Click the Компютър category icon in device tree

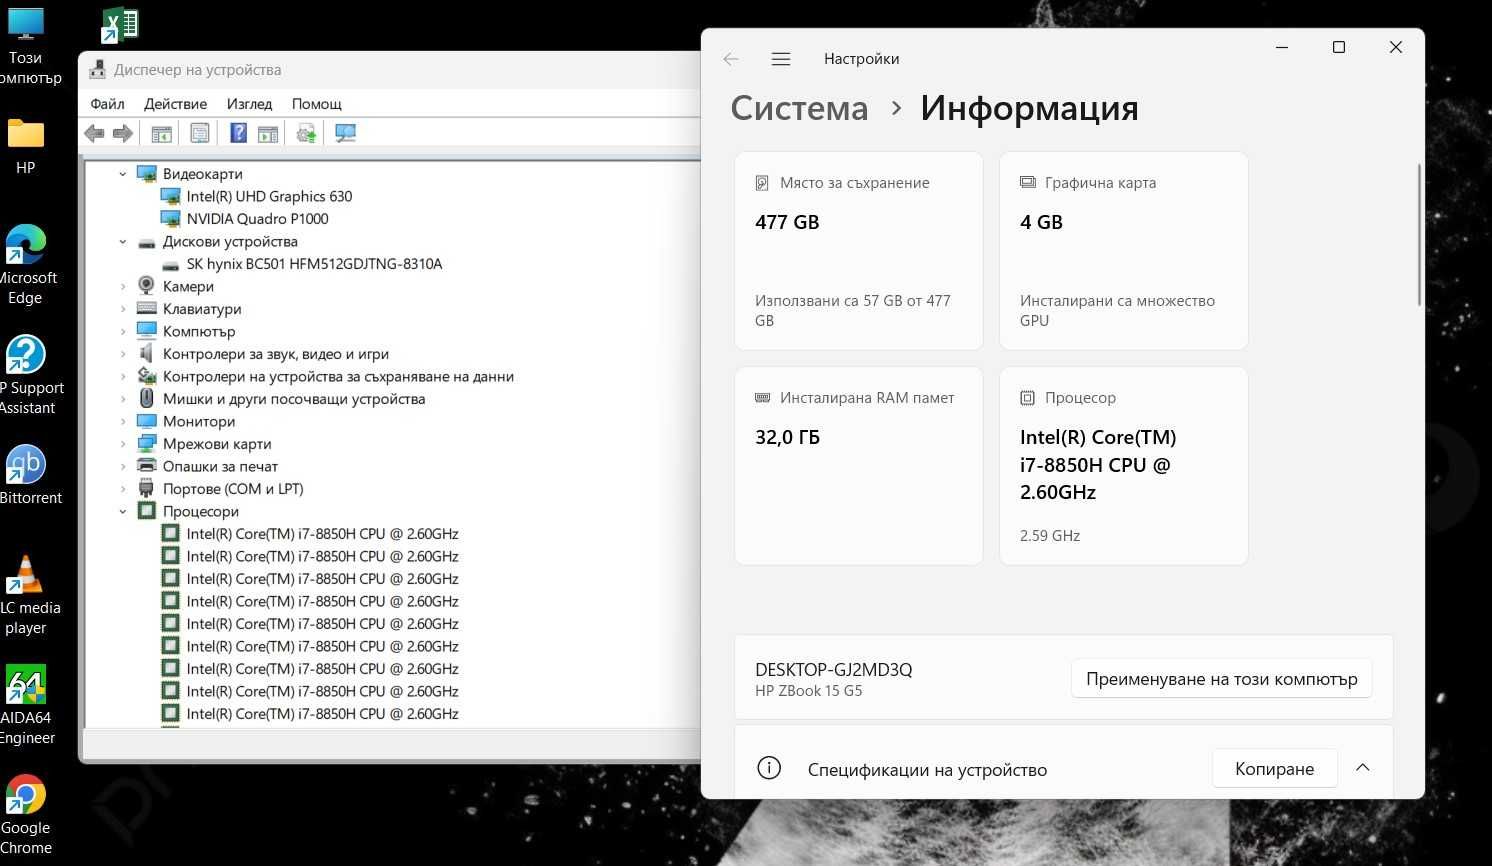pyautogui.click(x=146, y=331)
